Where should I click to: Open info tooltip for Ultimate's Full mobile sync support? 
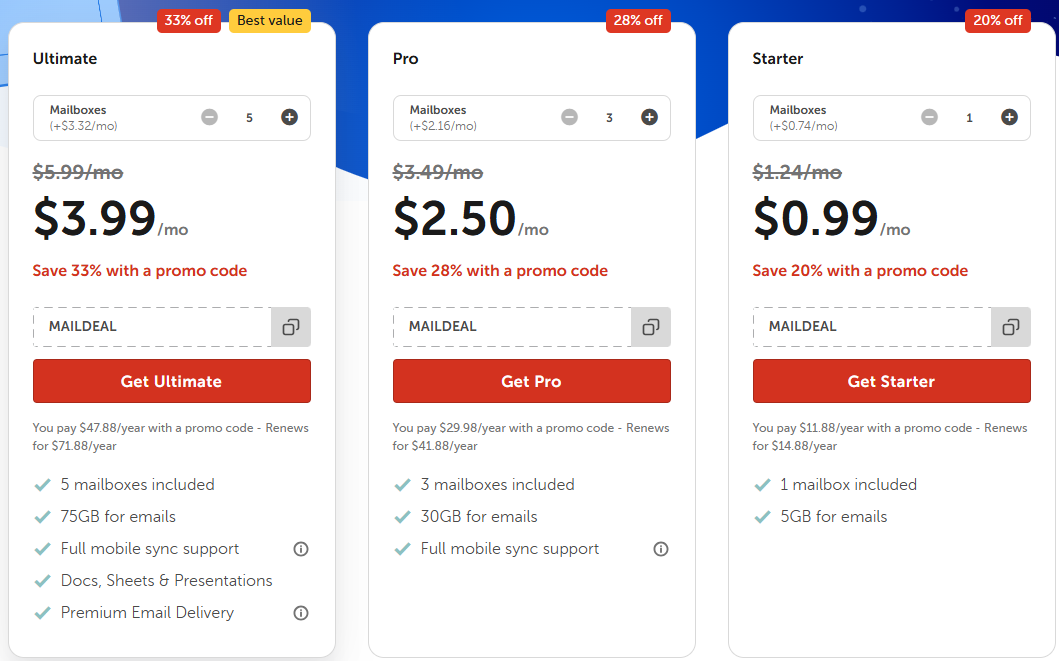pyautogui.click(x=301, y=548)
